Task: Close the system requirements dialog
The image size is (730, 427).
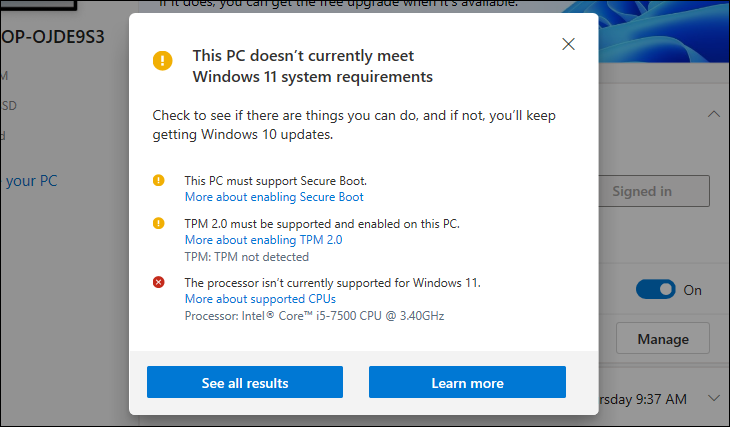Action: pyautogui.click(x=569, y=44)
